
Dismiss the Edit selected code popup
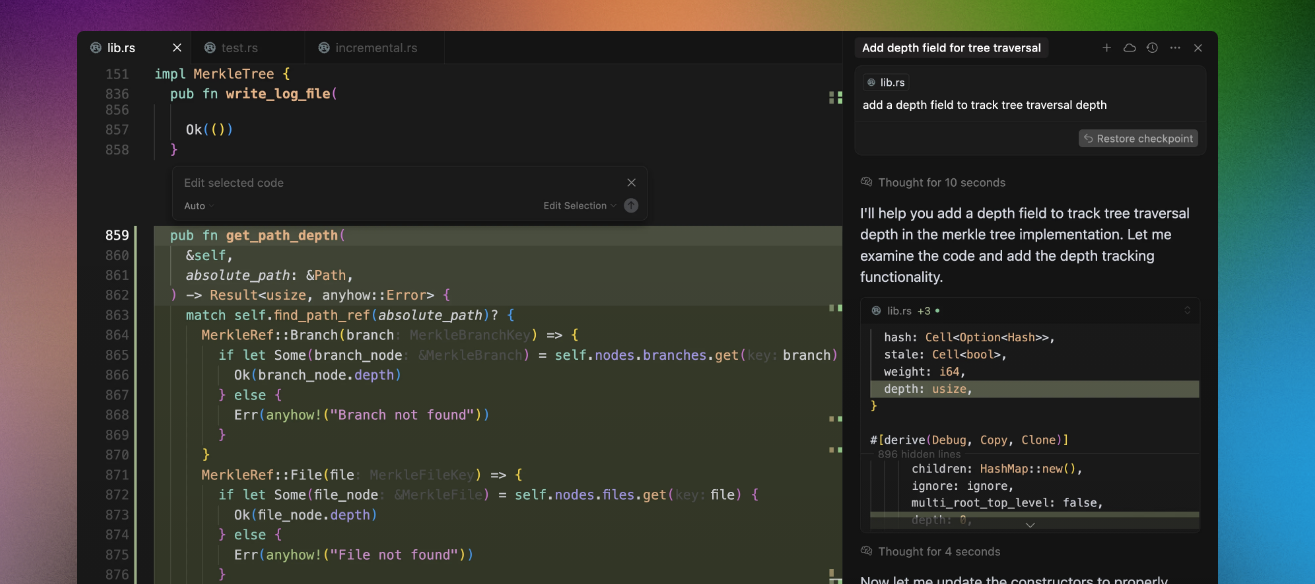tap(631, 183)
